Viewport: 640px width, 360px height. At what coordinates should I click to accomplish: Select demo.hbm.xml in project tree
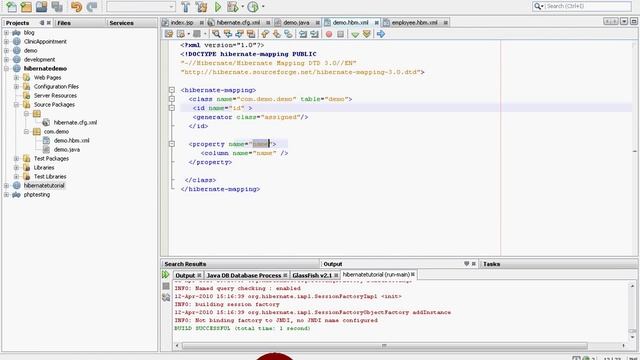tap(71, 140)
